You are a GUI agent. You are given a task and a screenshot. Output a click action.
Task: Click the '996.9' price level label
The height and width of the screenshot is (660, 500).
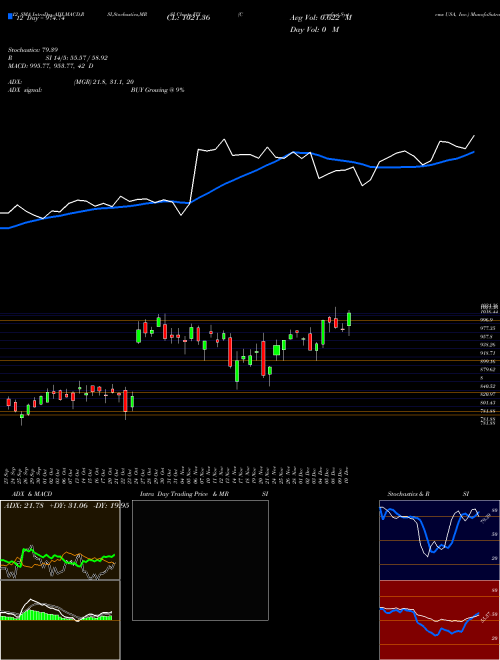point(487,320)
